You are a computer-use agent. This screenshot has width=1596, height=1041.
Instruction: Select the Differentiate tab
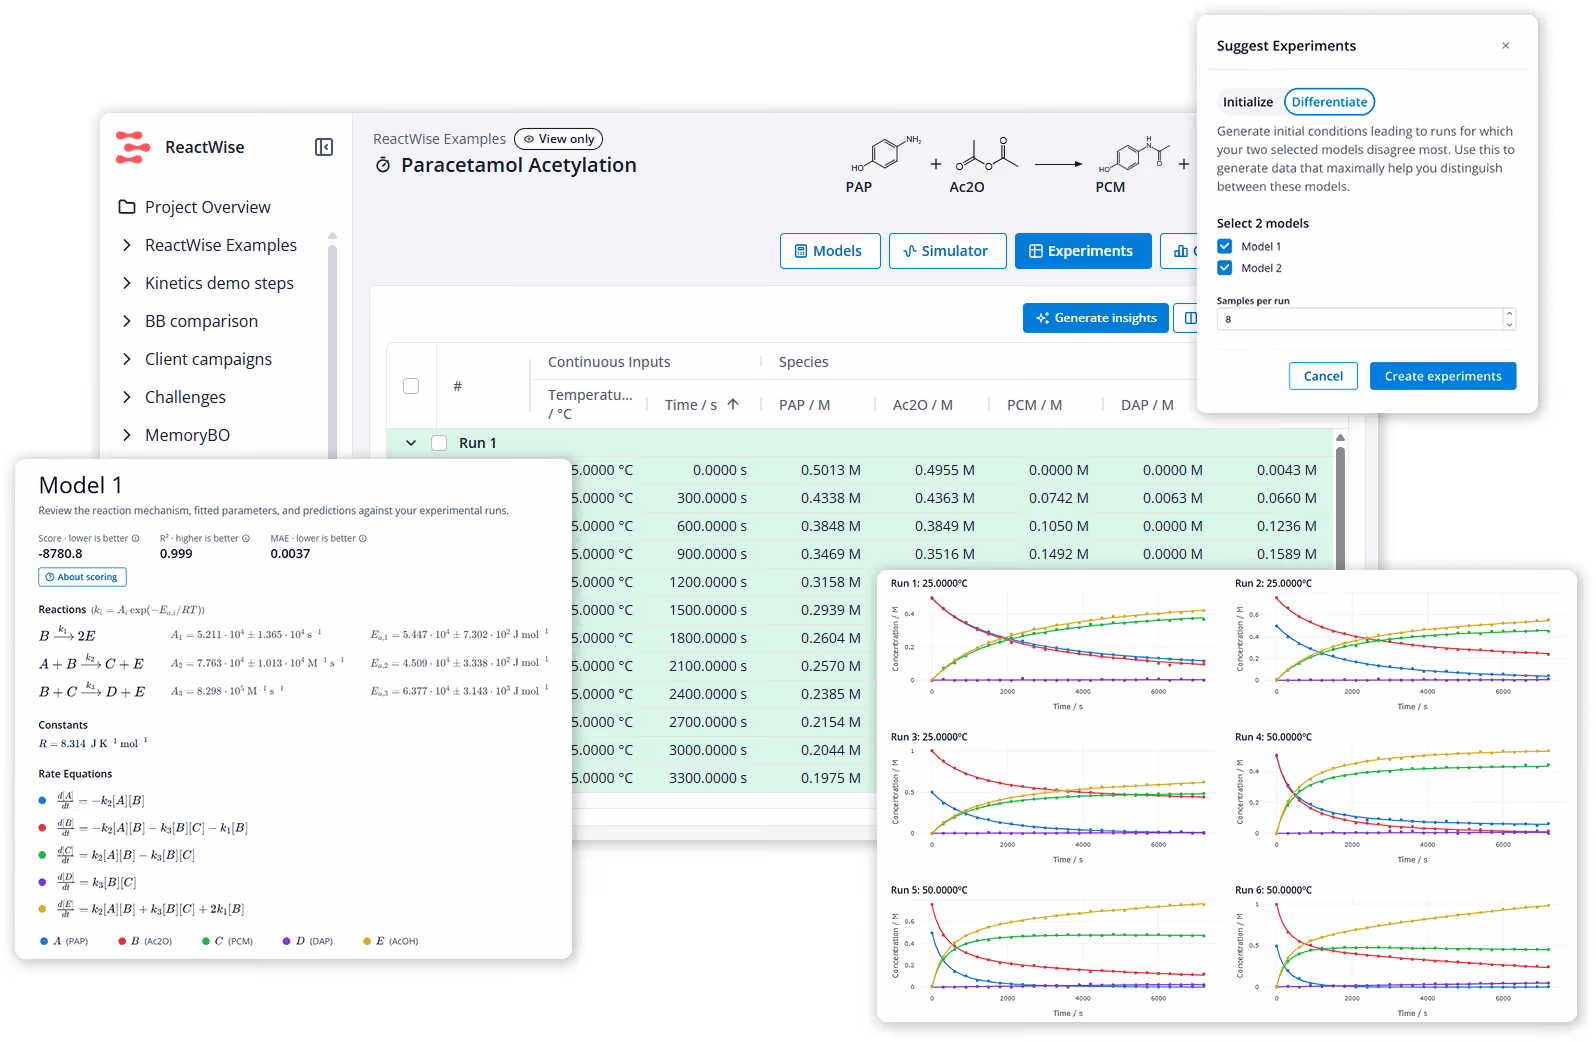click(1329, 102)
